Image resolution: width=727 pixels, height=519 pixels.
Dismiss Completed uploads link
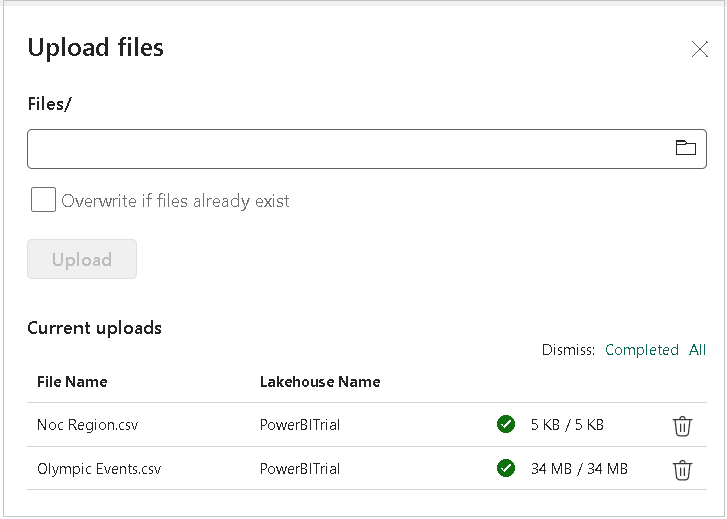tap(641, 350)
